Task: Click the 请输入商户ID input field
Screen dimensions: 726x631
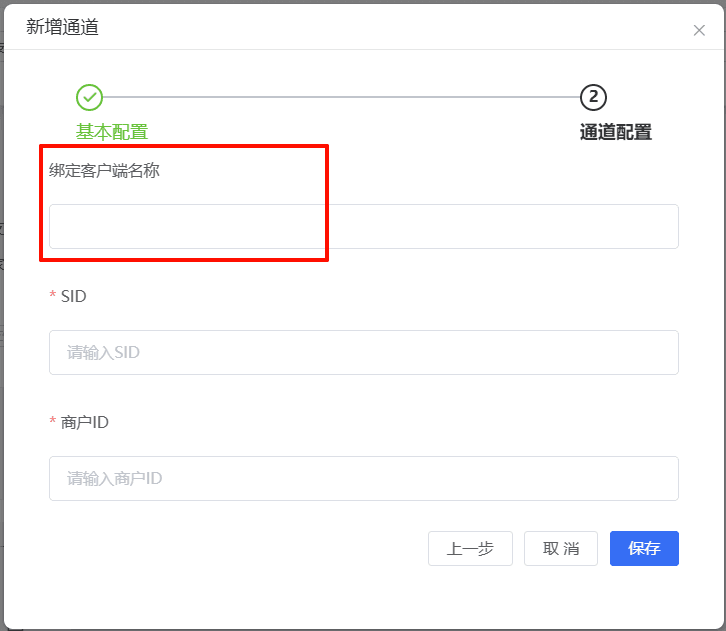Action: (x=364, y=478)
